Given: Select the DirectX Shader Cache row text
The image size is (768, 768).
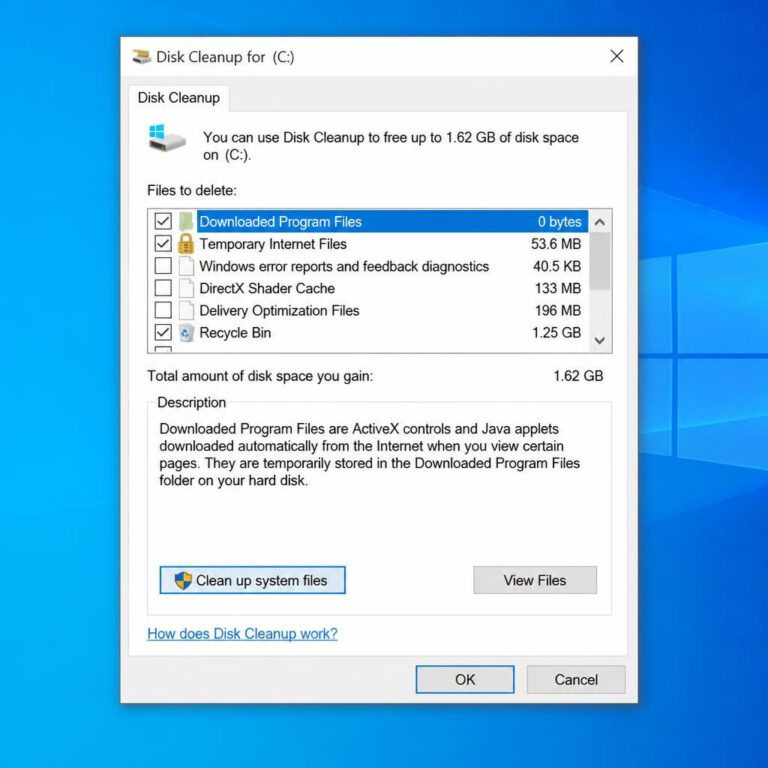Looking at the screenshot, I should (x=267, y=288).
